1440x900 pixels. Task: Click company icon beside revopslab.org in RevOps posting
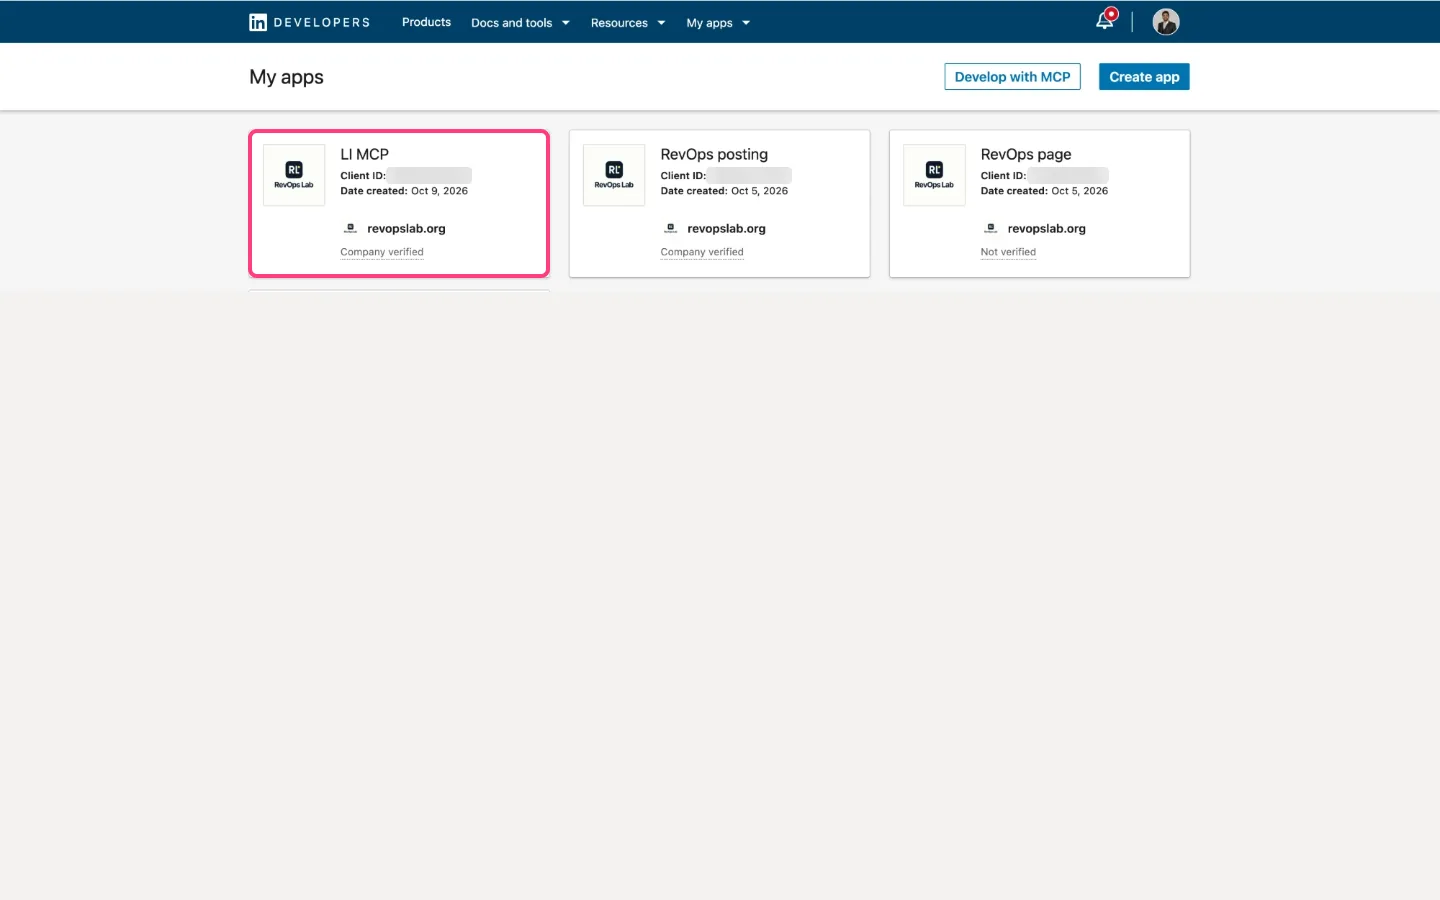[x=670, y=228]
